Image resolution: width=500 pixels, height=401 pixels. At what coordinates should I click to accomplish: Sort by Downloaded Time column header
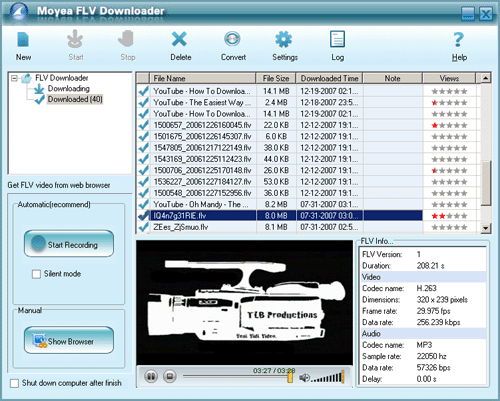329,78
